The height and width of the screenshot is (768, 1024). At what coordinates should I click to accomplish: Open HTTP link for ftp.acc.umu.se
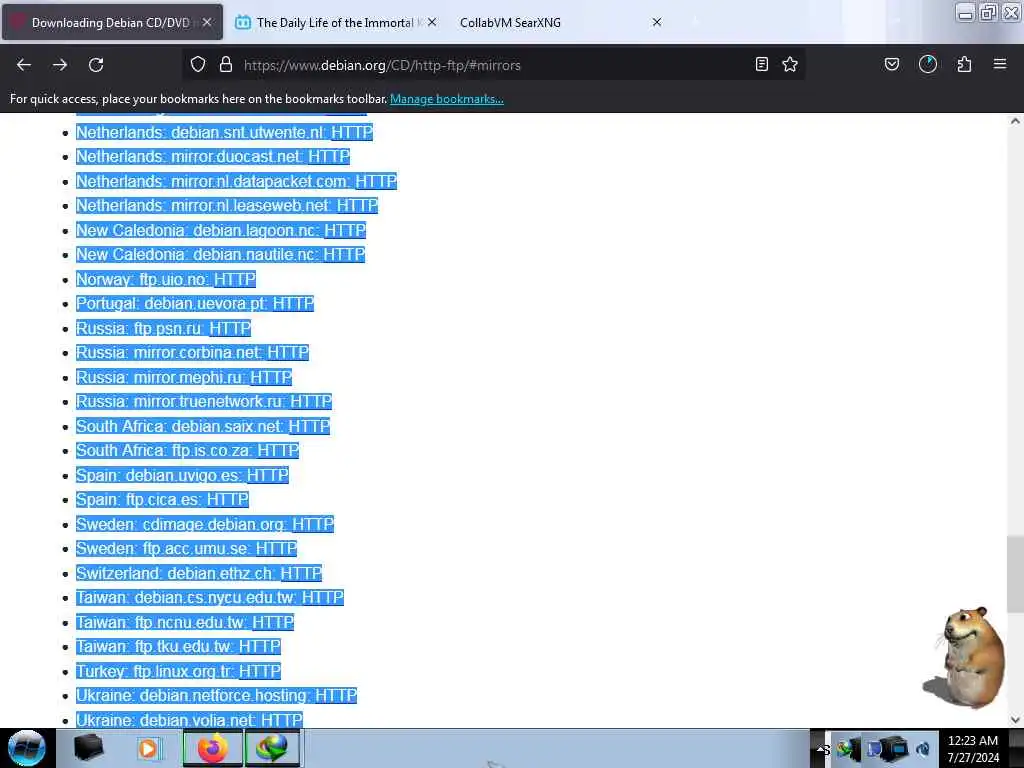tap(276, 549)
